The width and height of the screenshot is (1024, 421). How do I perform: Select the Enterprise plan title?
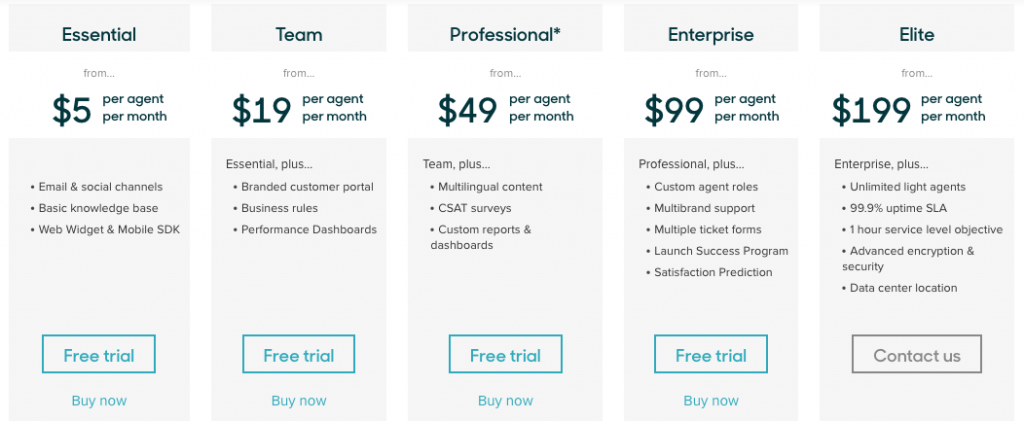click(711, 35)
